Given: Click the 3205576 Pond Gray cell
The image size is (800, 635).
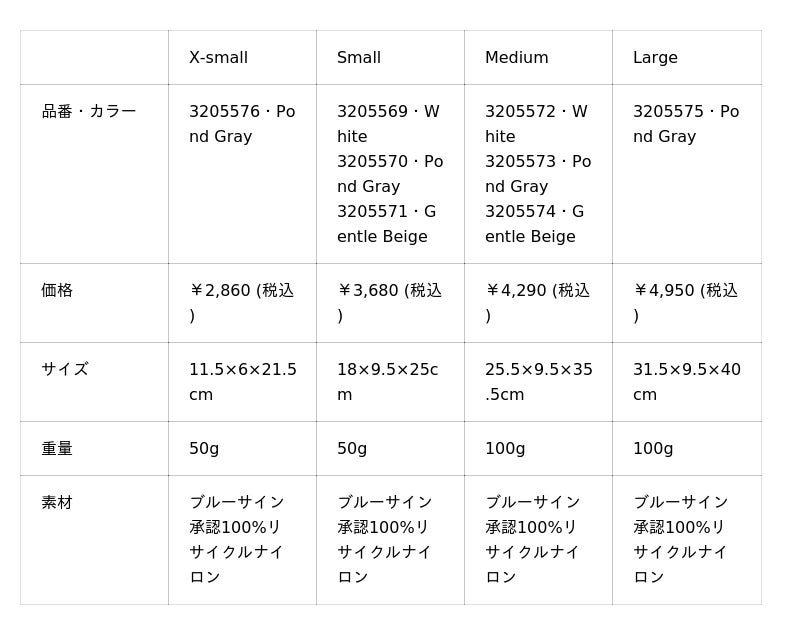Looking at the screenshot, I should (x=242, y=174).
